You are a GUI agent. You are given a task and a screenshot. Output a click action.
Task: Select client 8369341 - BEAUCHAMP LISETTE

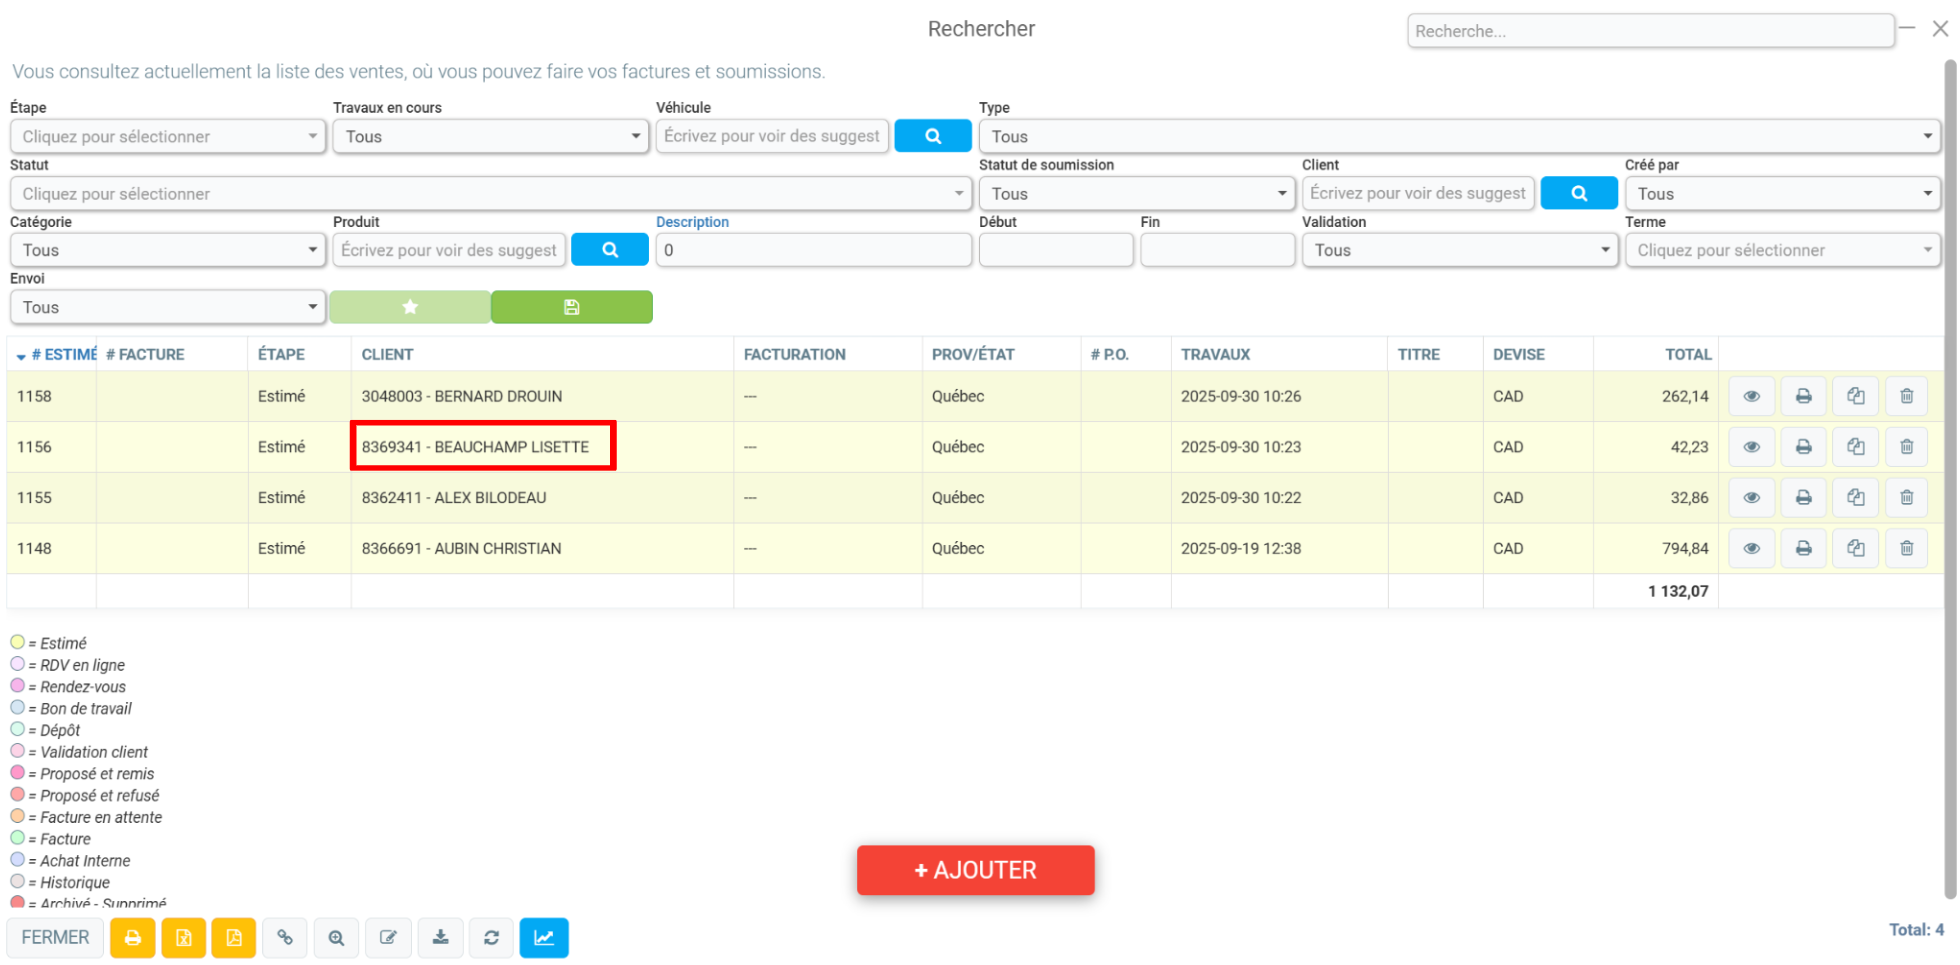click(x=475, y=447)
